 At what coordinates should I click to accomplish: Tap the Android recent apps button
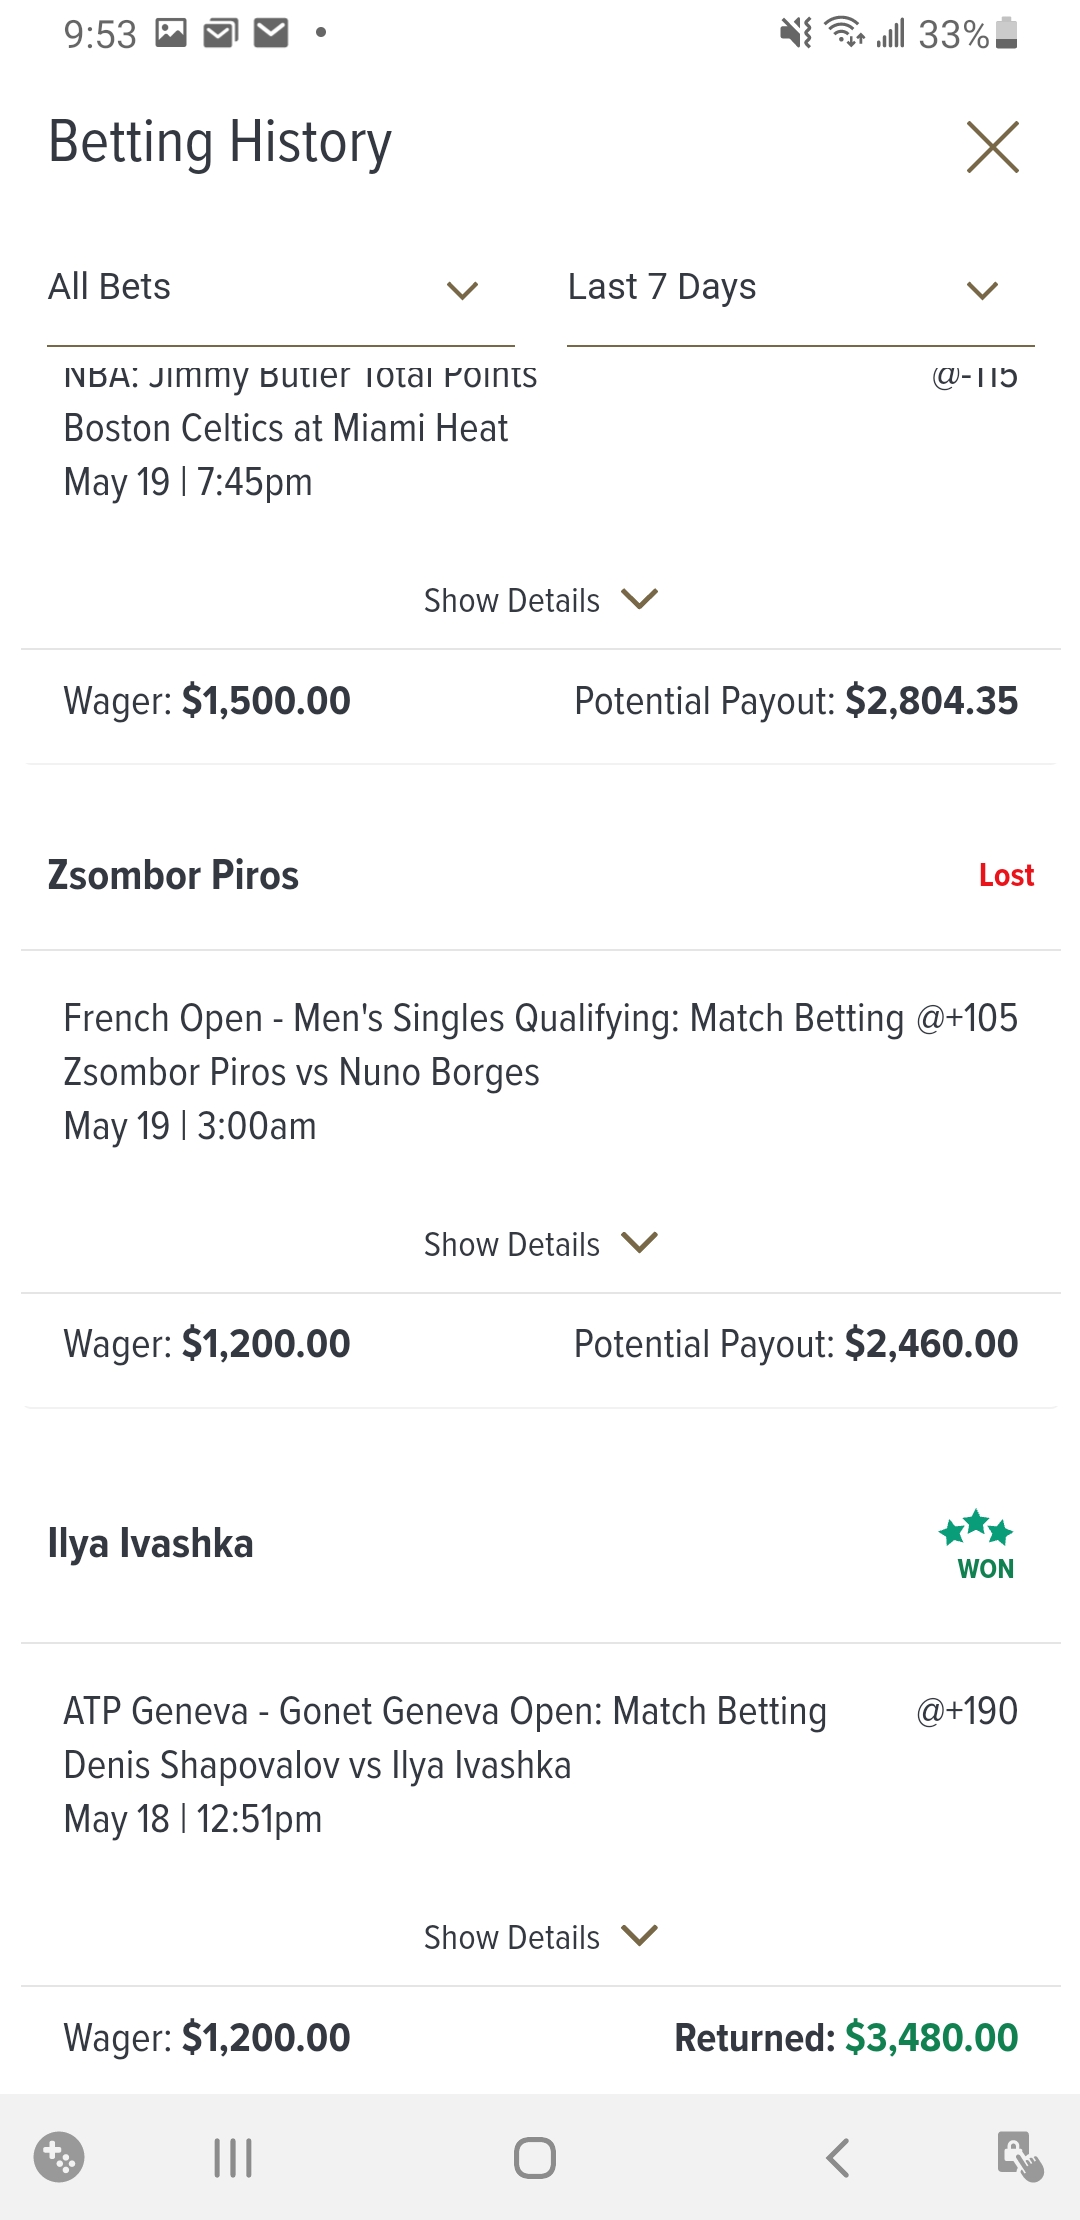point(233,2157)
